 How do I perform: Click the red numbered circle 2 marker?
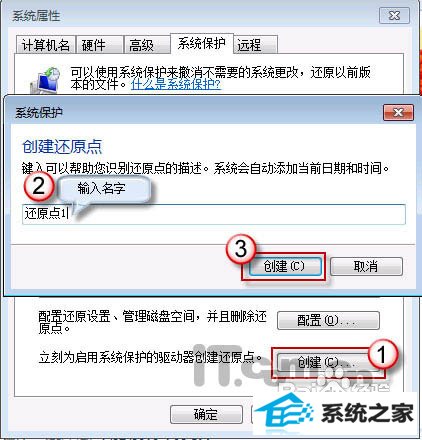pos(39,186)
